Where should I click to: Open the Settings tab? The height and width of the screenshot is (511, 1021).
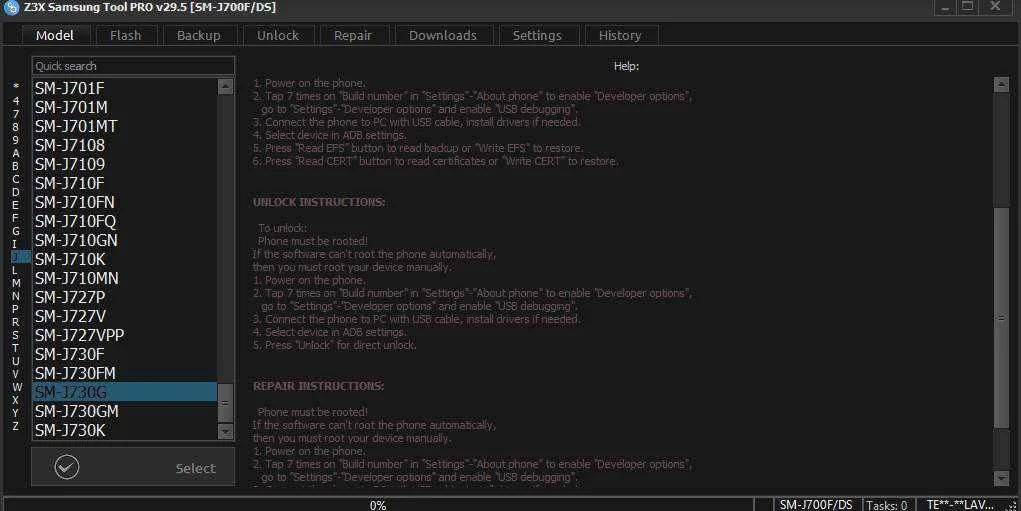[537, 35]
